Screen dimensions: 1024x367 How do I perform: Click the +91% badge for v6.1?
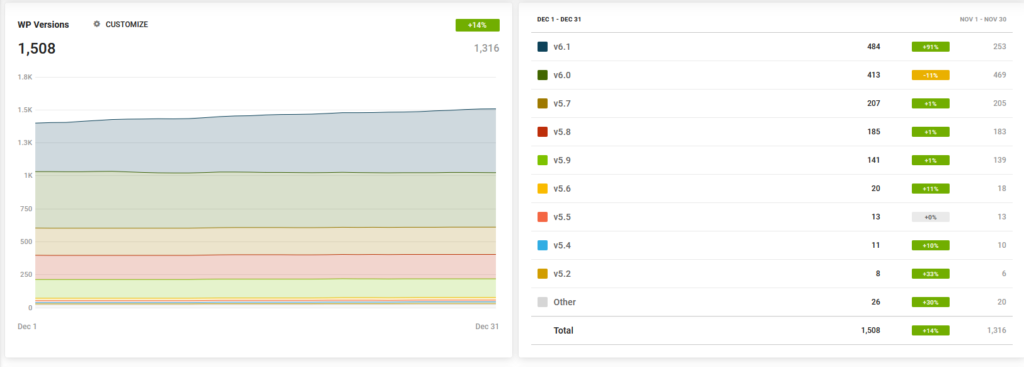[x=931, y=47]
